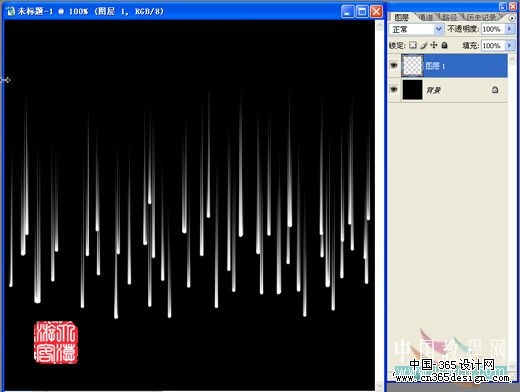
Task: Click the canvas vertical scrollbar up arrow
Action: 379,26
